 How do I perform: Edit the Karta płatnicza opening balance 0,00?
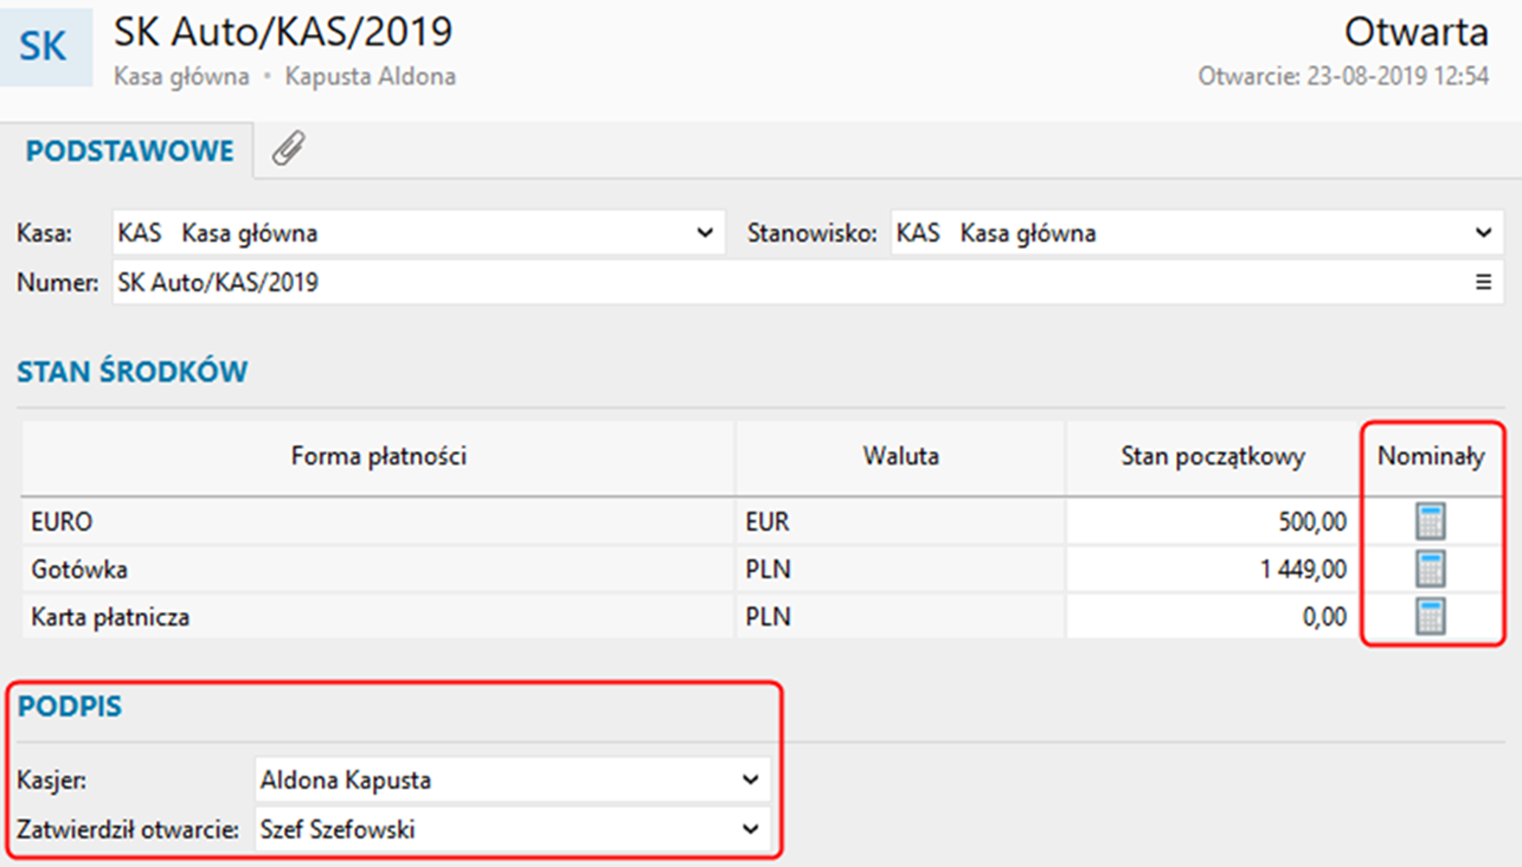coord(1211,617)
